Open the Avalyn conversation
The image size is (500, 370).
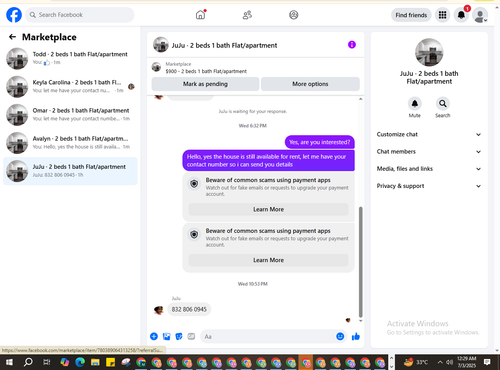tap(70, 143)
